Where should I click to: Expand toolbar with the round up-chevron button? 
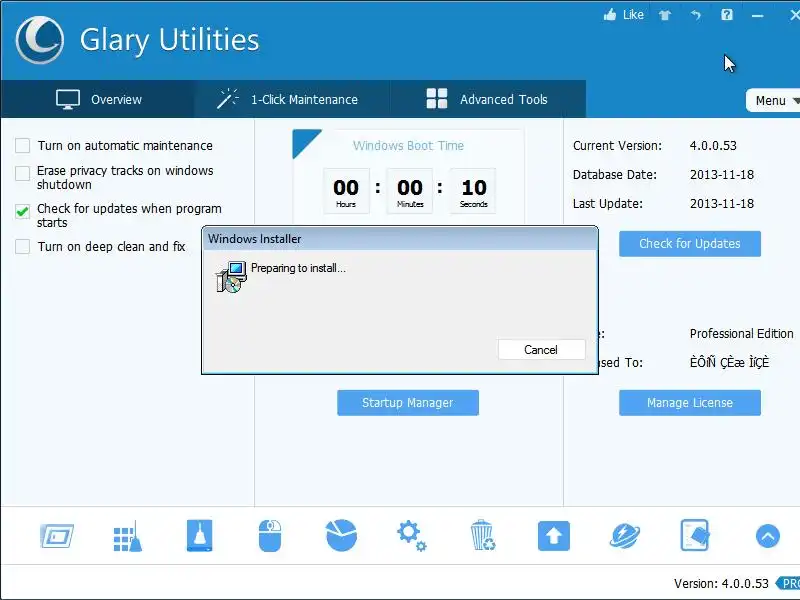[767, 536]
